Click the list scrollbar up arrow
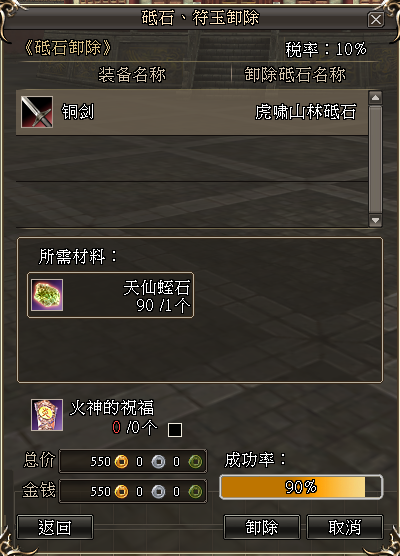Image resolution: width=400 pixels, height=556 pixels. pyautogui.click(x=375, y=98)
